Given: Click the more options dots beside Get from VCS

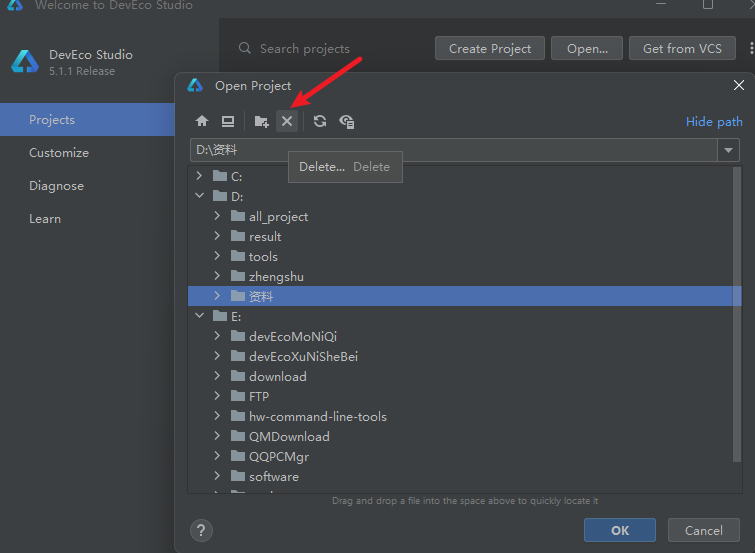Looking at the screenshot, I should [x=751, y=48].
